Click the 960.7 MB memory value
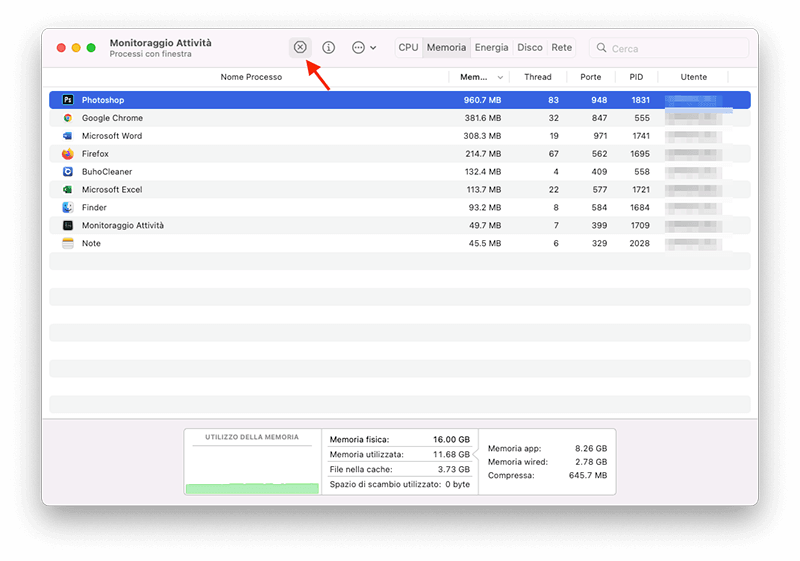This screenshot has height=561, width=800. (482, 100)
